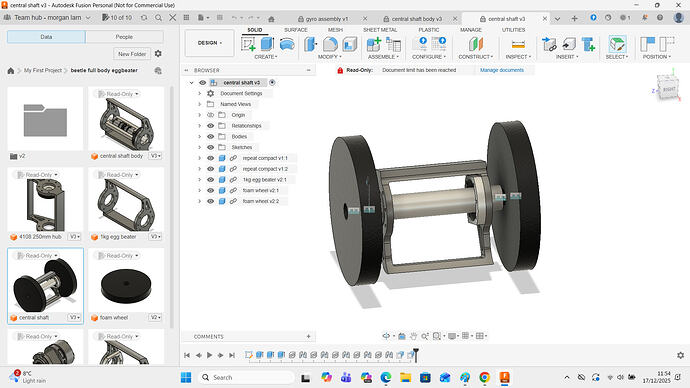Expand Named Views tree node
690x388 pixels.
[x=199, y=104]
